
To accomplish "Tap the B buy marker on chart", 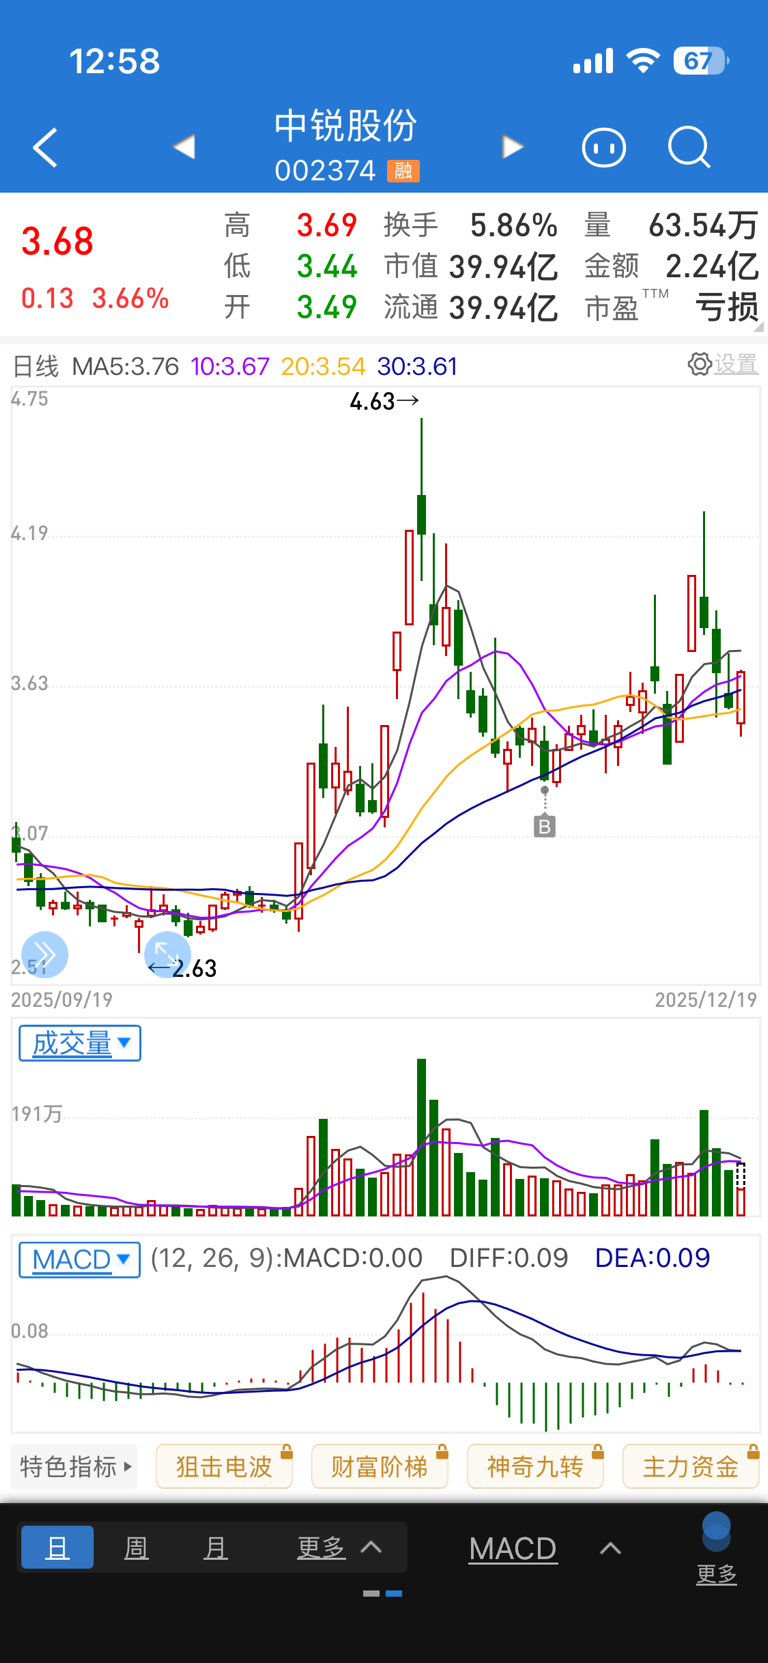I will click(544, 826).
